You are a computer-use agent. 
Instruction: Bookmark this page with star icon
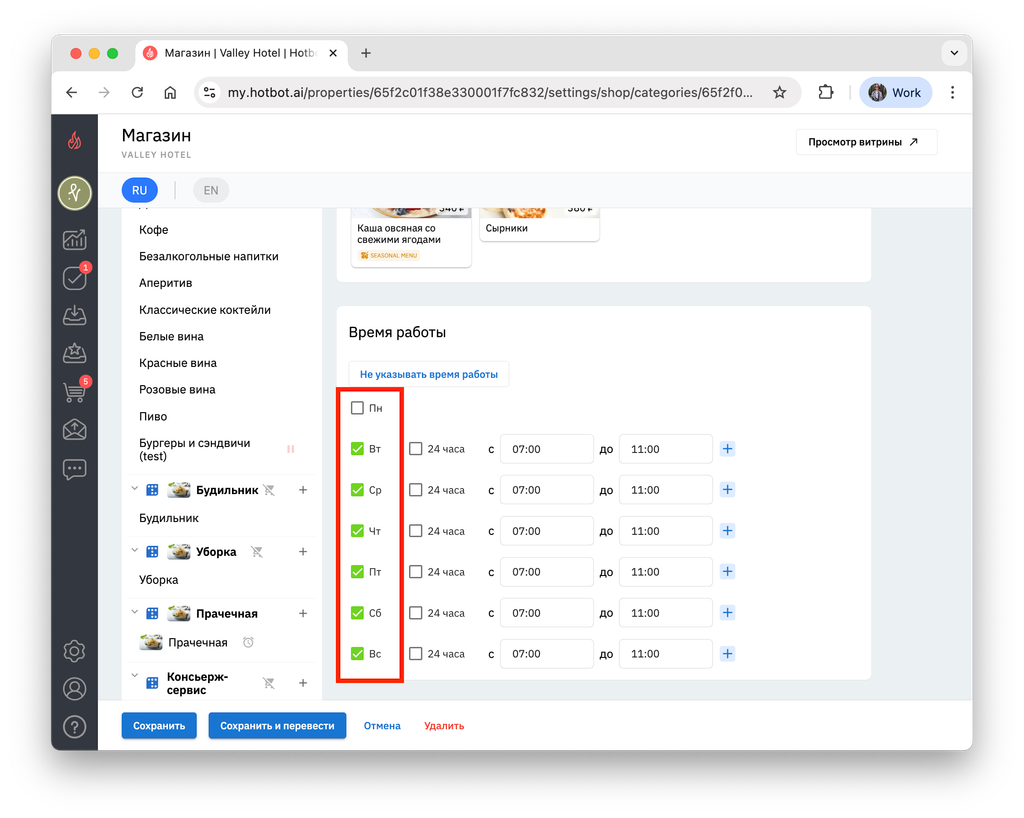[x=779, y=93]
